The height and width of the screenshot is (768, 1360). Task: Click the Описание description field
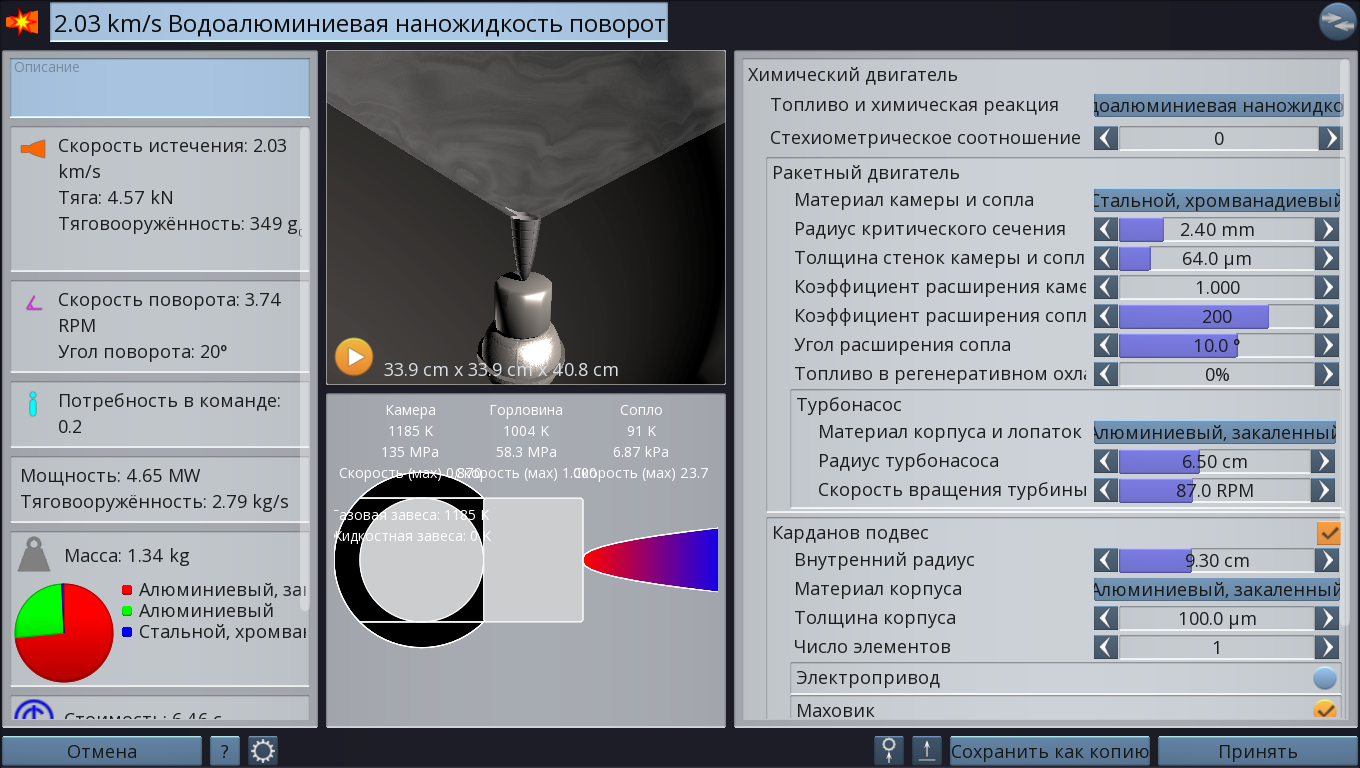click(x=160, y=88)
